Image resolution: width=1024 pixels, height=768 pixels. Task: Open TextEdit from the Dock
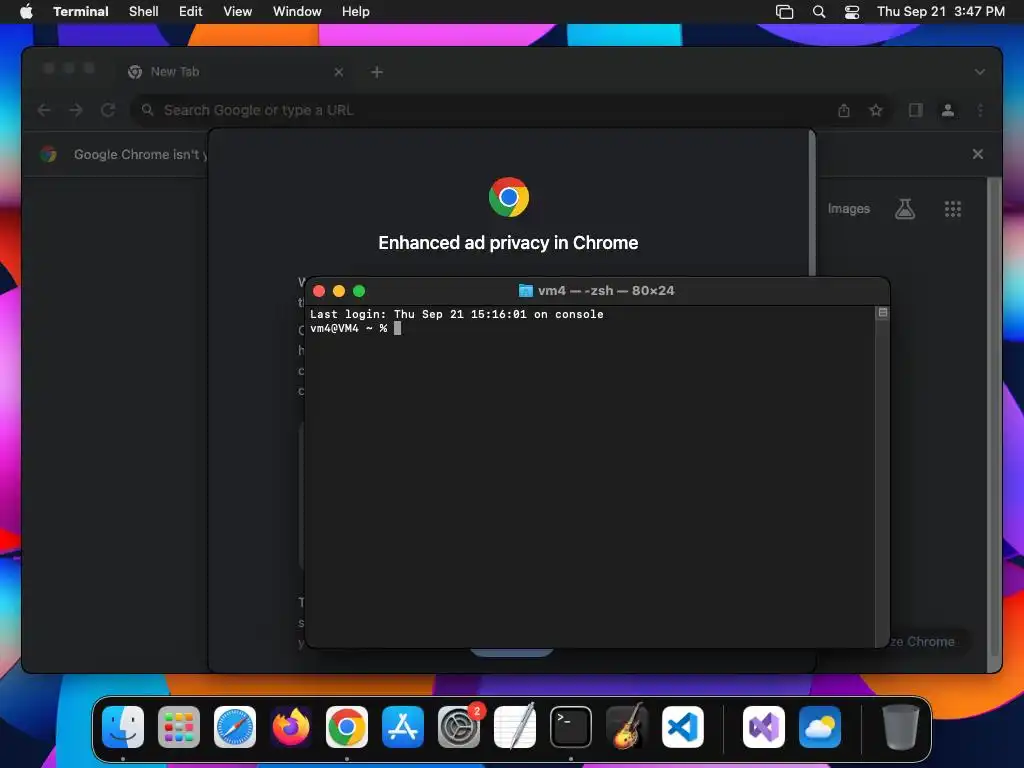pos(515,727)
